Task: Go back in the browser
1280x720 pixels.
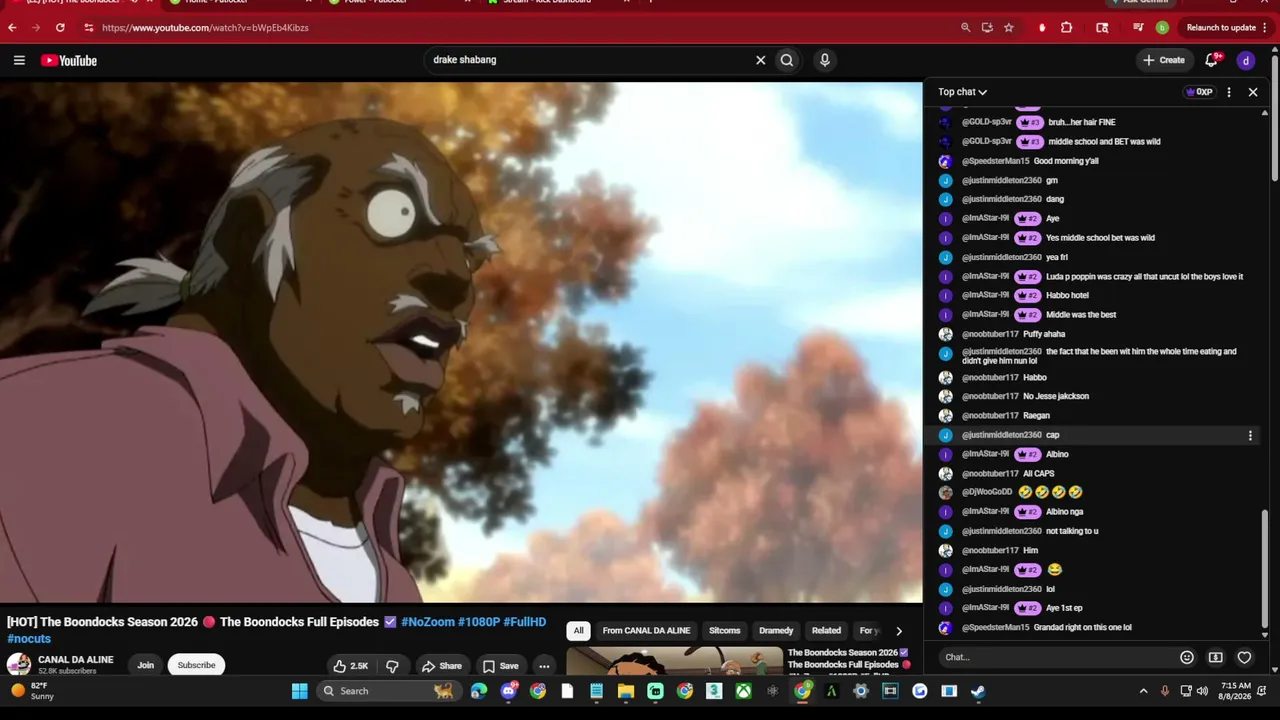Action: (x=12, y=28)
